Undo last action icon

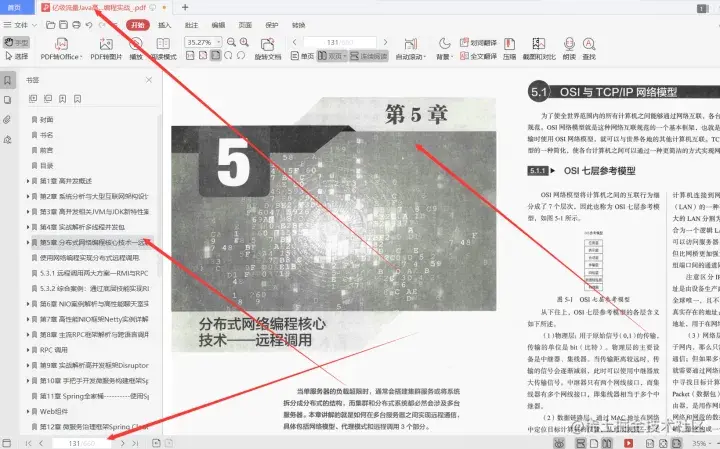click(89, 25)
